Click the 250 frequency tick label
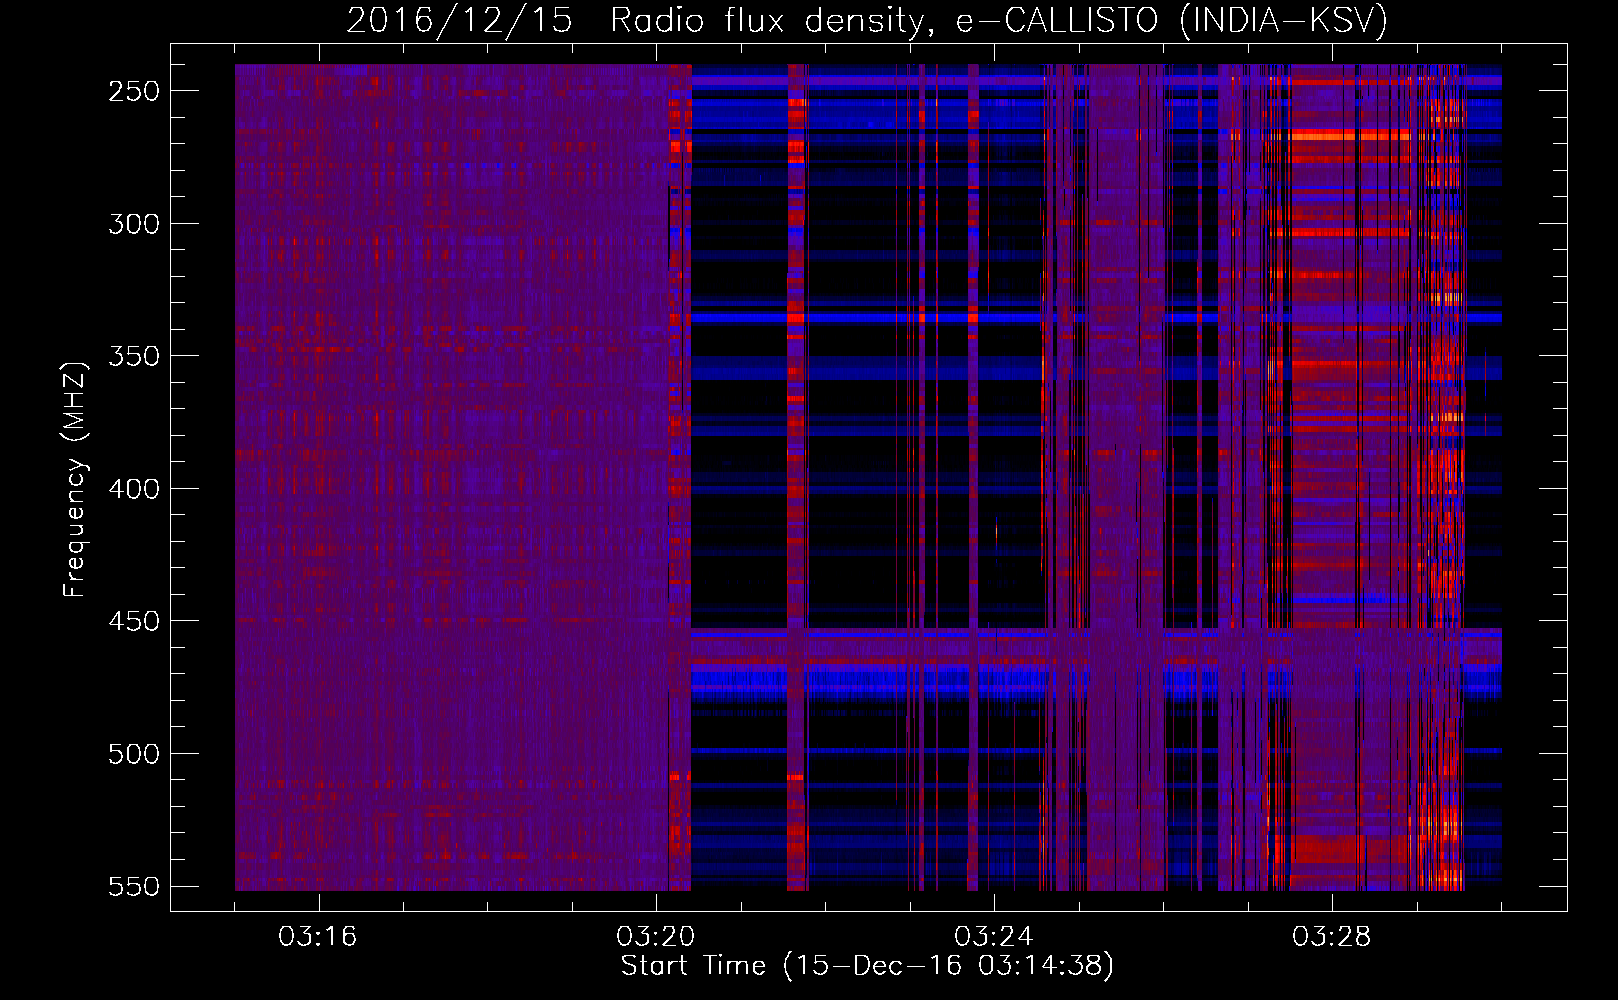 coord(134,91)
